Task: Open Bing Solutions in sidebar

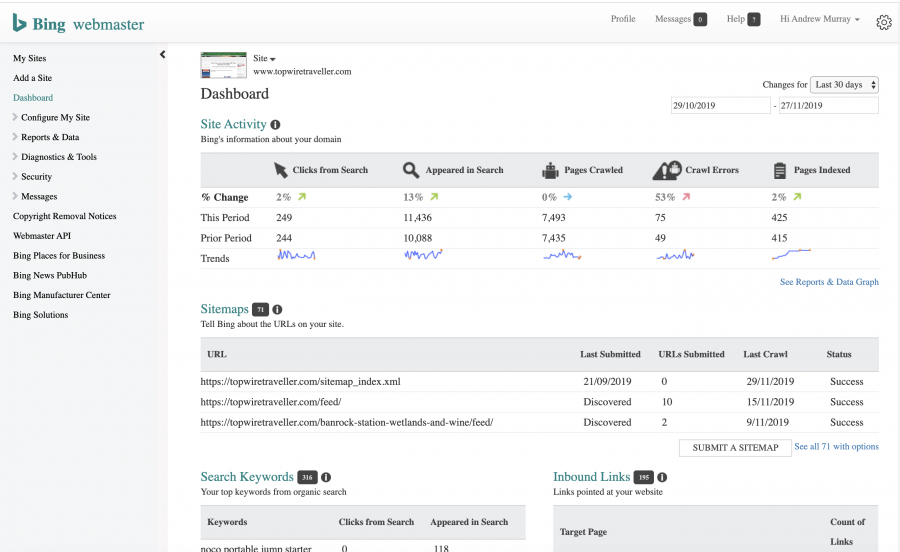Action: (x=40, y=315)
